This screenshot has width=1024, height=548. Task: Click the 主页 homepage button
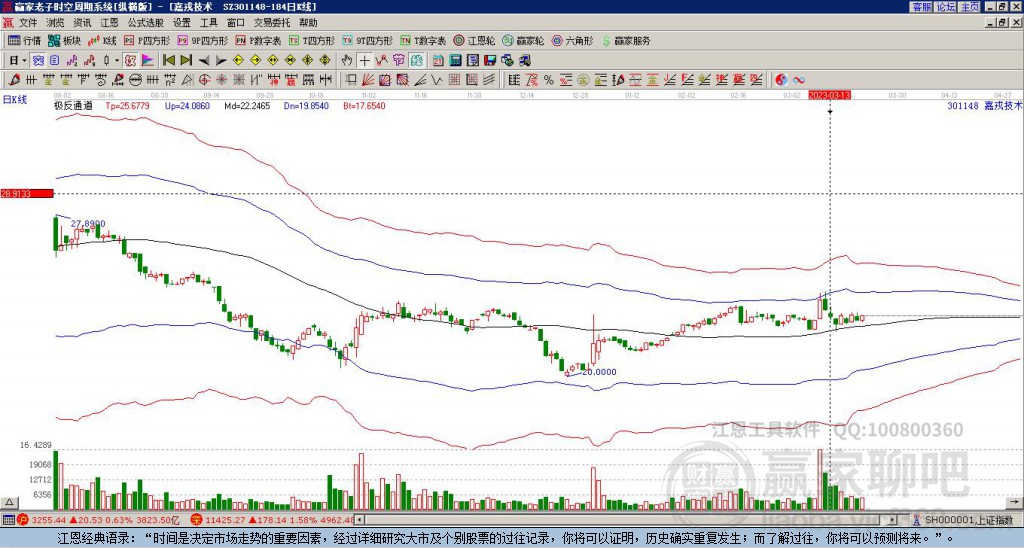click(970, 7)
